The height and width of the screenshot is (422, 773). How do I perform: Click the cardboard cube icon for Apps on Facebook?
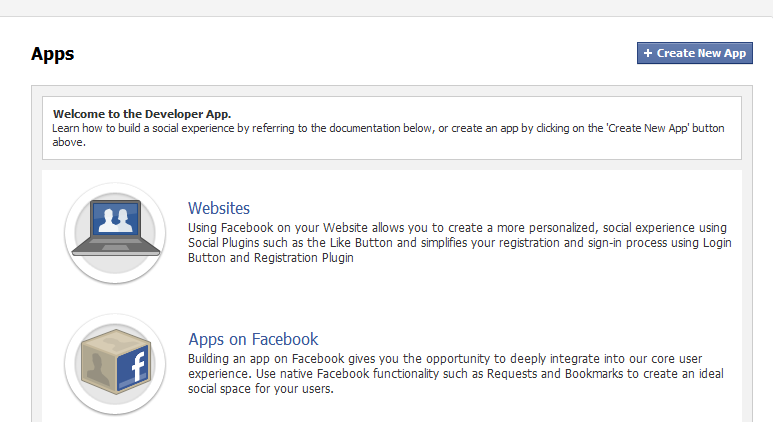pyautogui.click(x=115, y=364)
